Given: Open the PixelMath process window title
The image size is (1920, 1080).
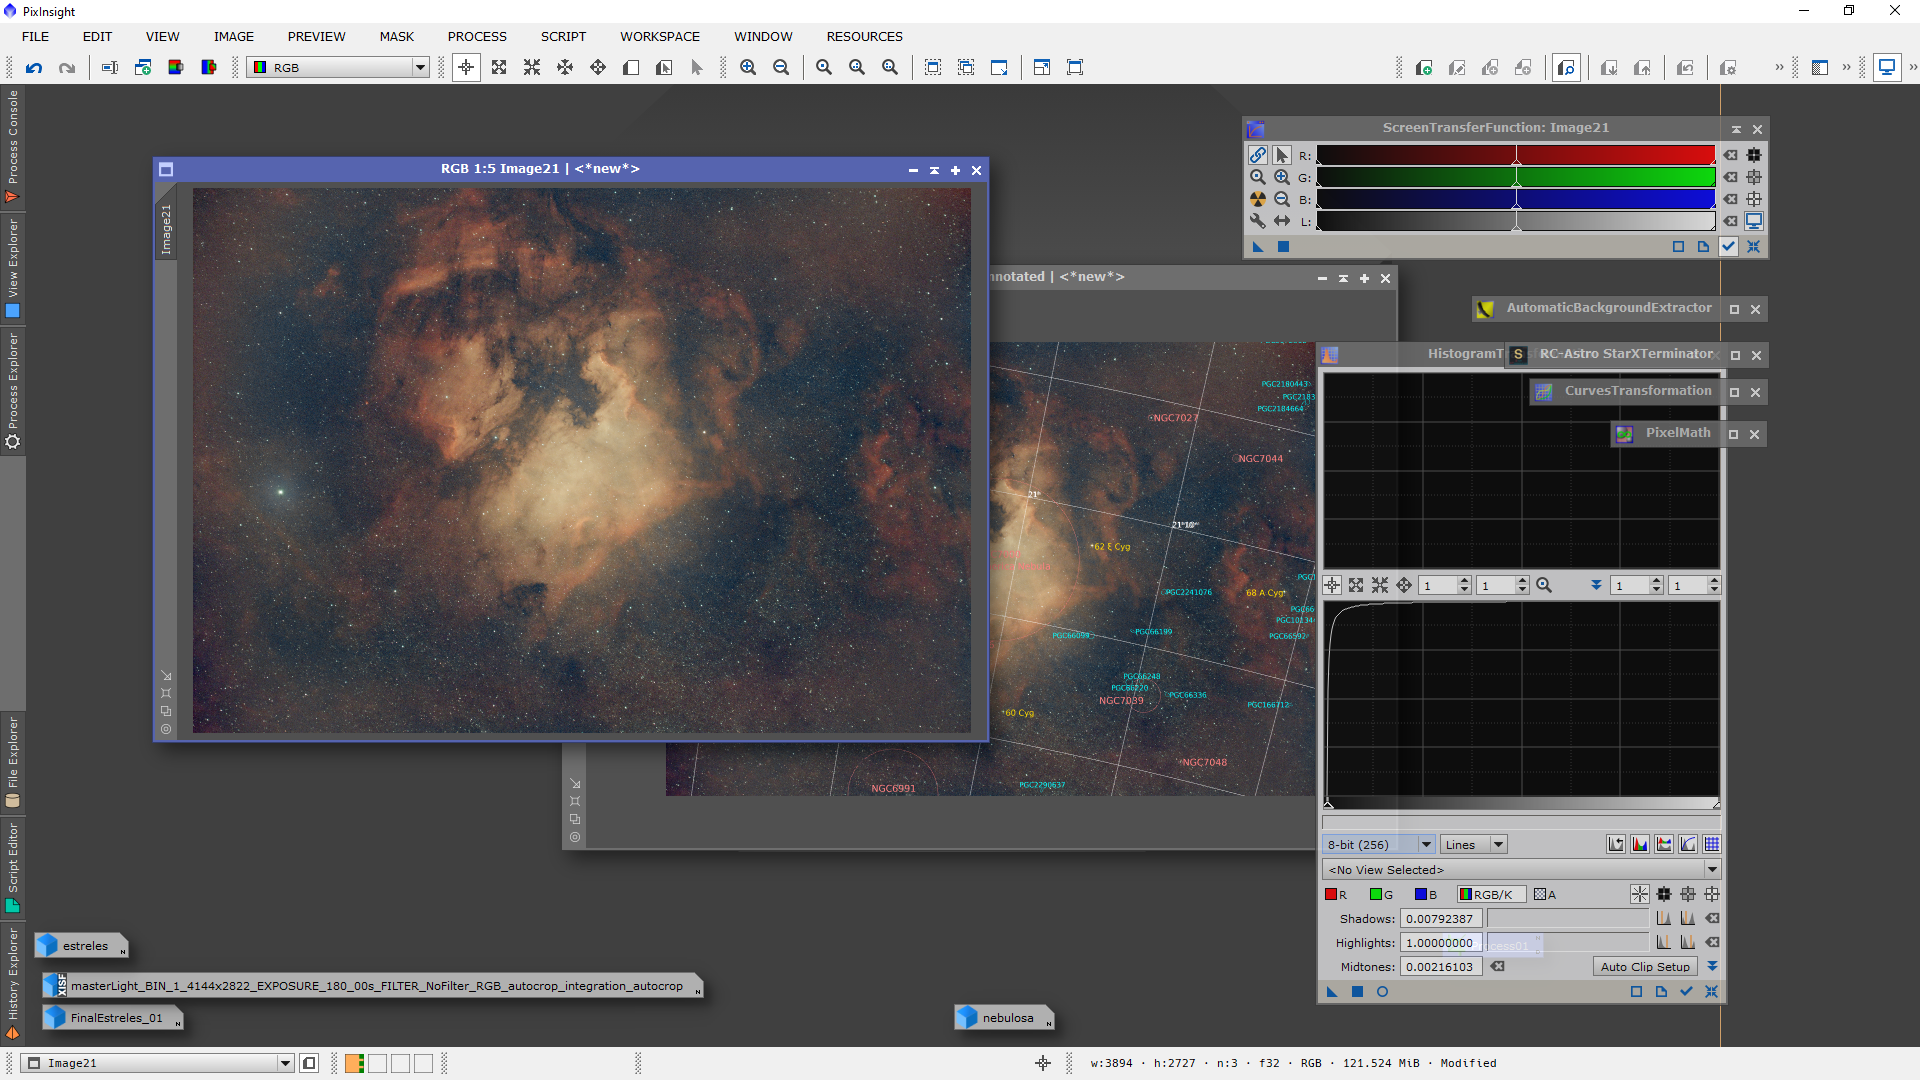Looking at the screenshot, I should pyautogui.click(x=1677, y=433).
